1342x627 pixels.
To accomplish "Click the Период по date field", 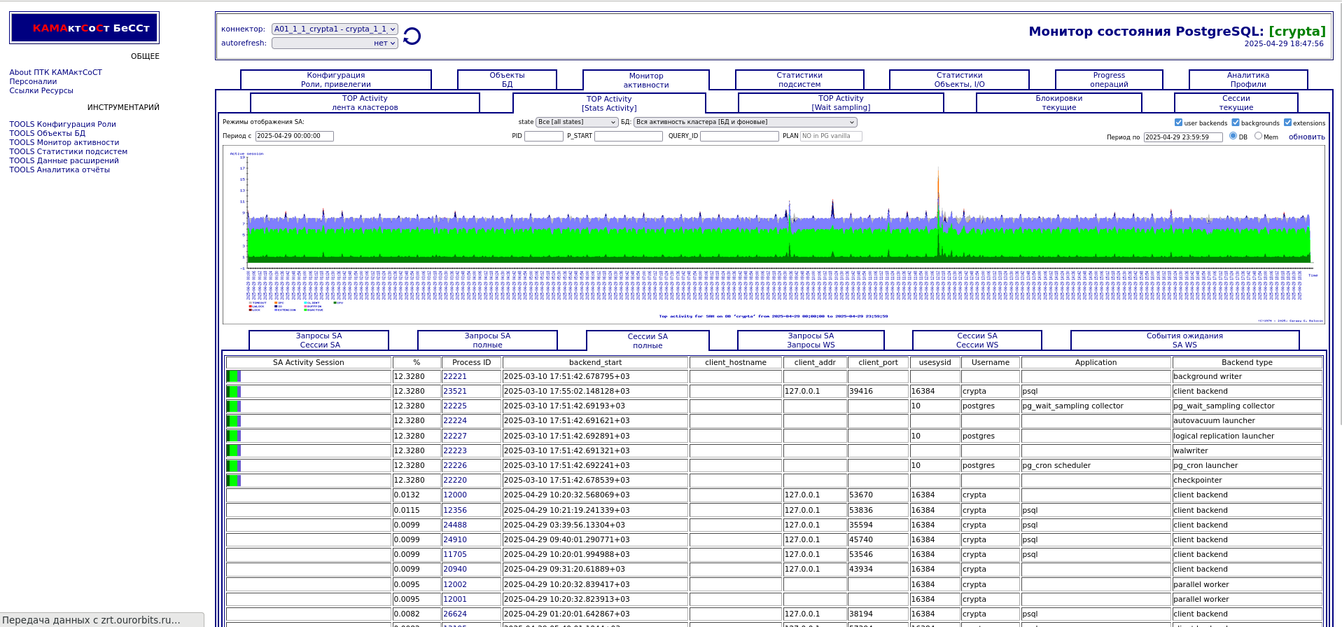I will [x=1182, y=137].
